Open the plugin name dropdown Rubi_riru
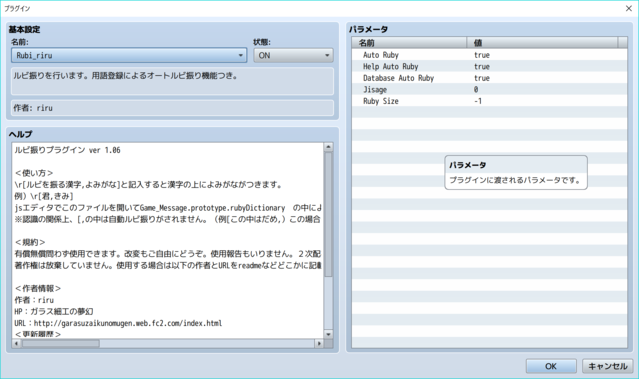639x379 pixels. point(129,55)
